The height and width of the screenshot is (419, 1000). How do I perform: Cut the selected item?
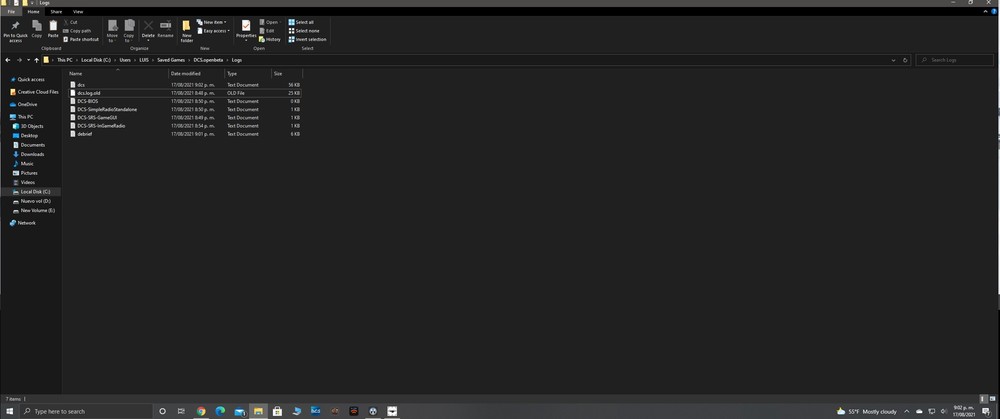click(x=70, y=22)
